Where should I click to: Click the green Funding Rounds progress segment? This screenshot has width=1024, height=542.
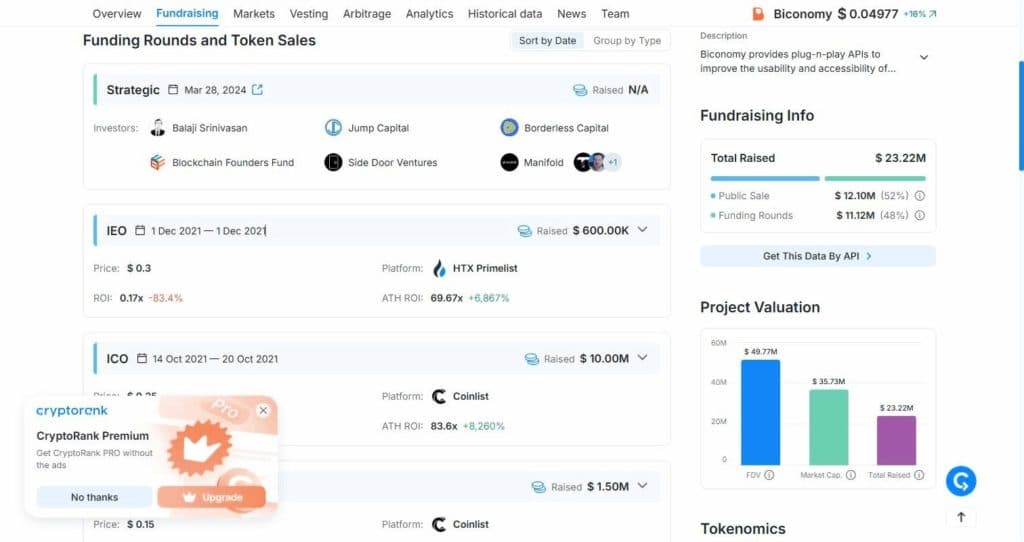tap(875, 178)
